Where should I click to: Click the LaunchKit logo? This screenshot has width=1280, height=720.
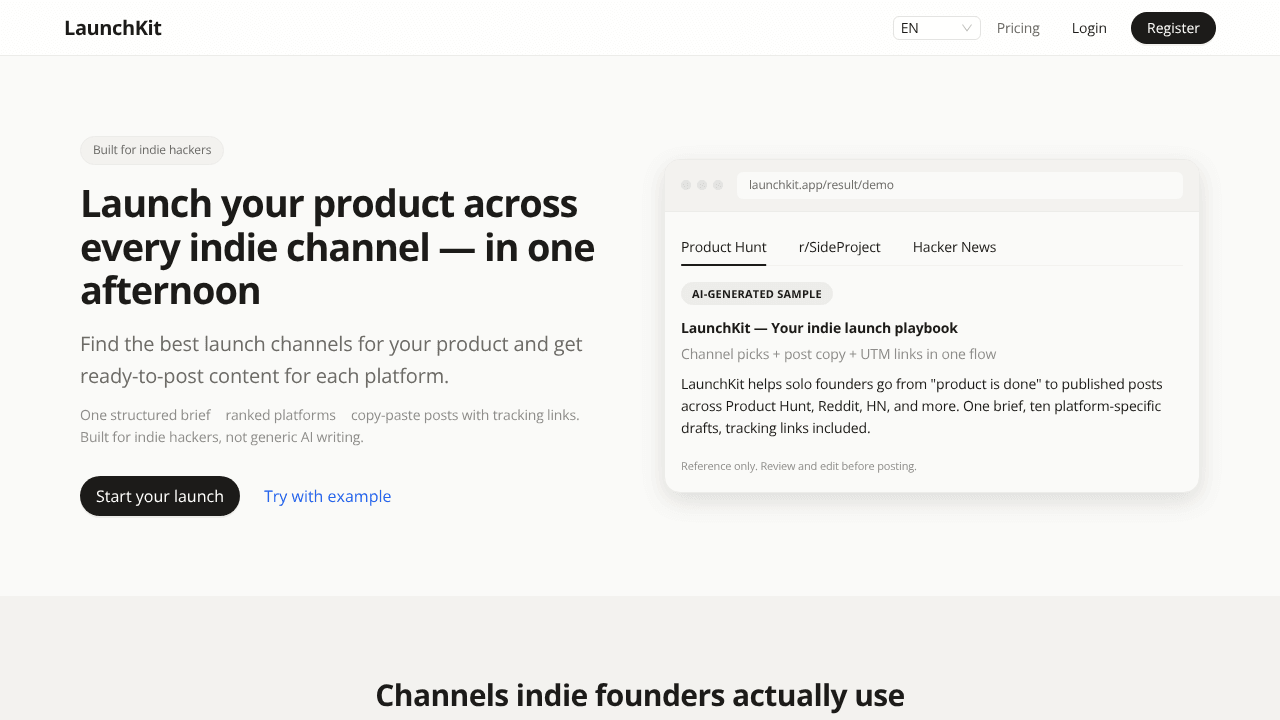click(113, 28)
